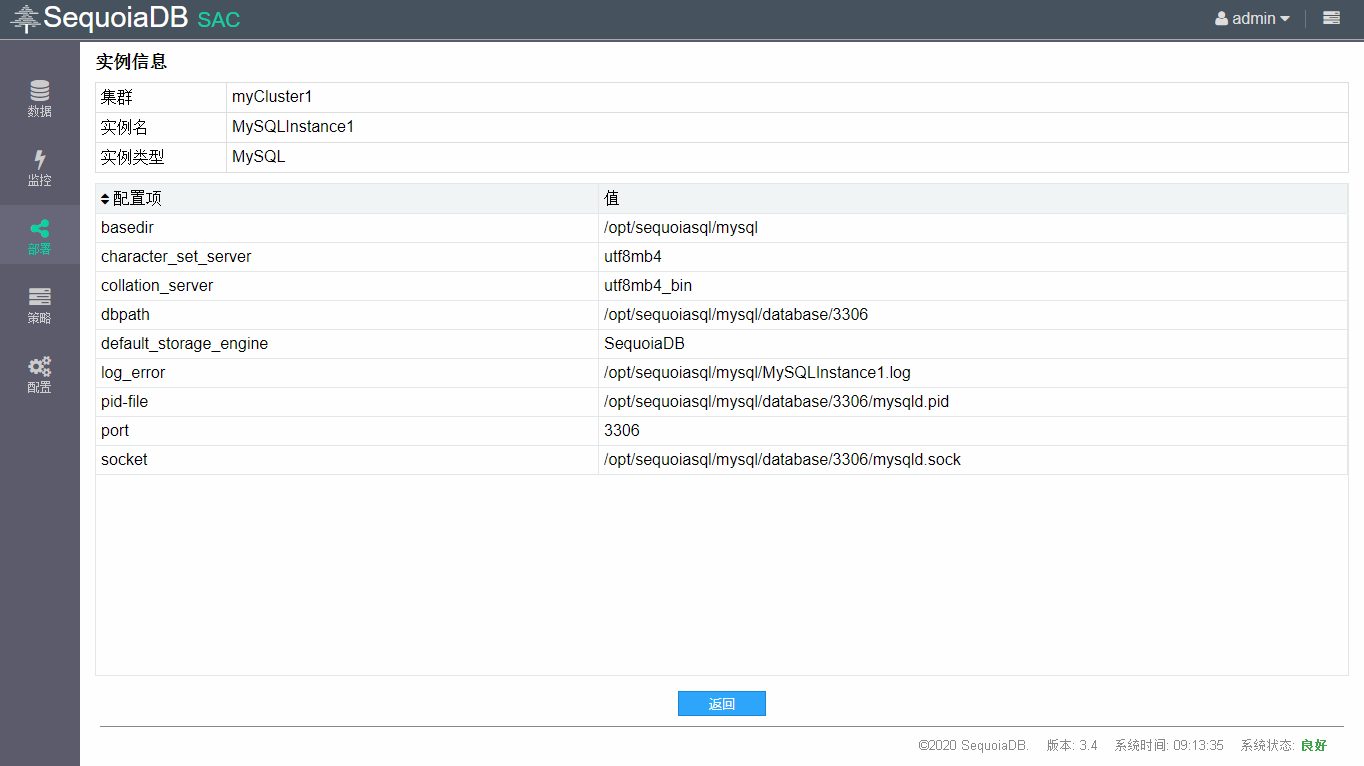1364x766 pixels.
Task: Click the 值 column header
Action: pos(611,199)
